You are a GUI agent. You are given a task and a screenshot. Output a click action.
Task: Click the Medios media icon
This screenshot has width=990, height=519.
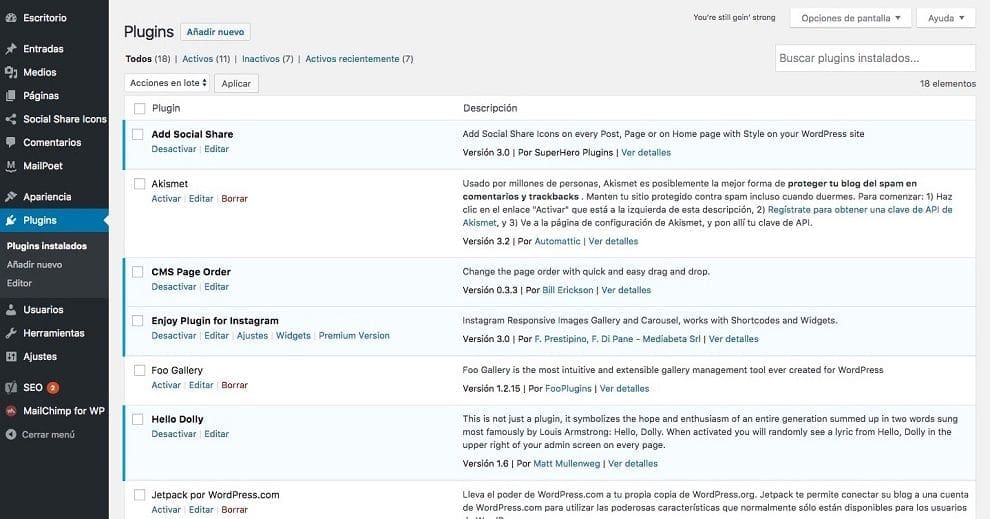pos(11,72)
